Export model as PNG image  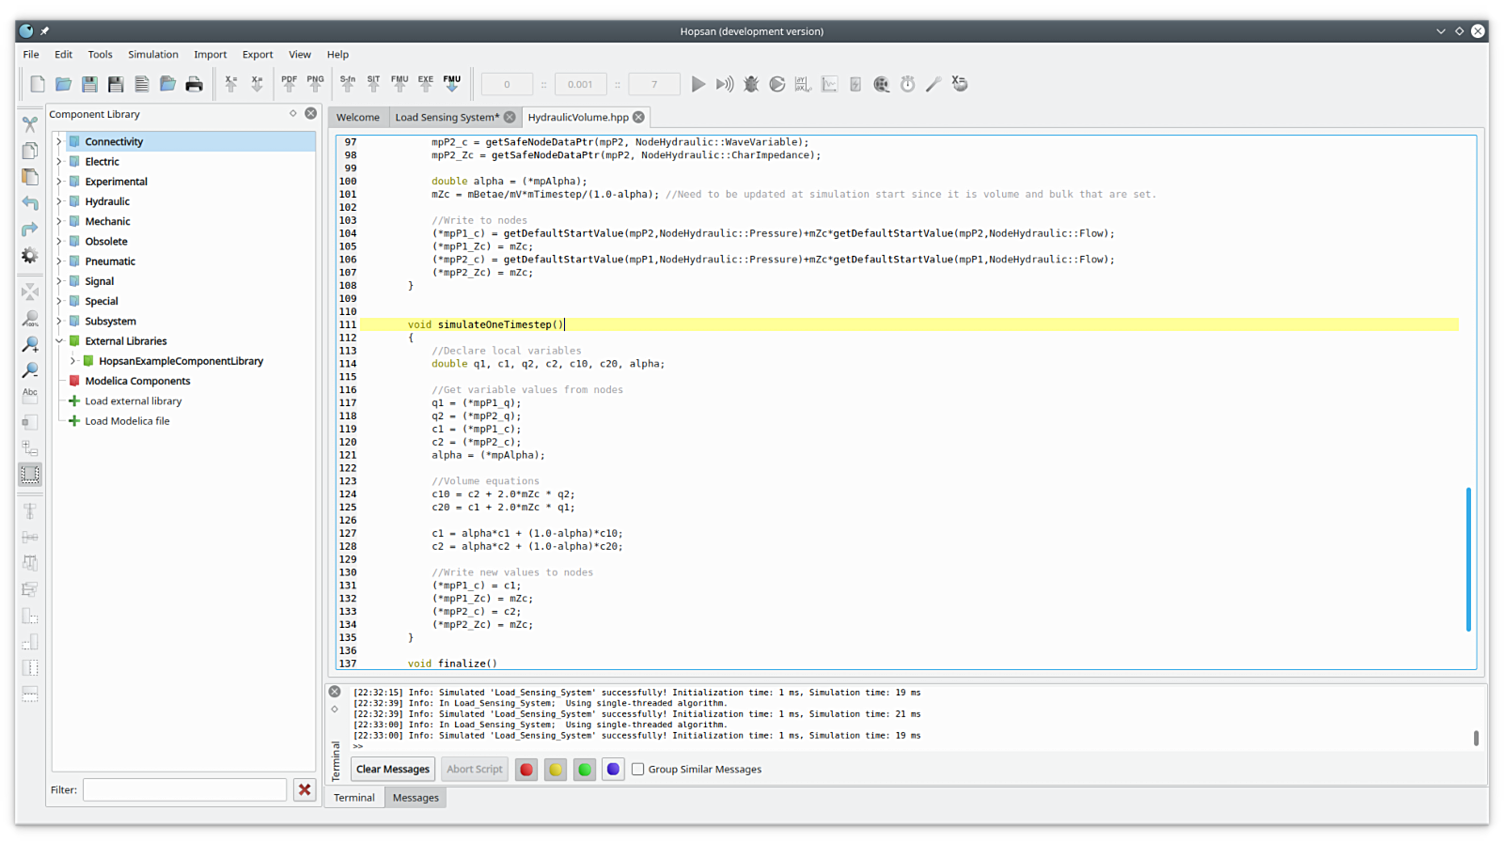(x=315, y=84)
